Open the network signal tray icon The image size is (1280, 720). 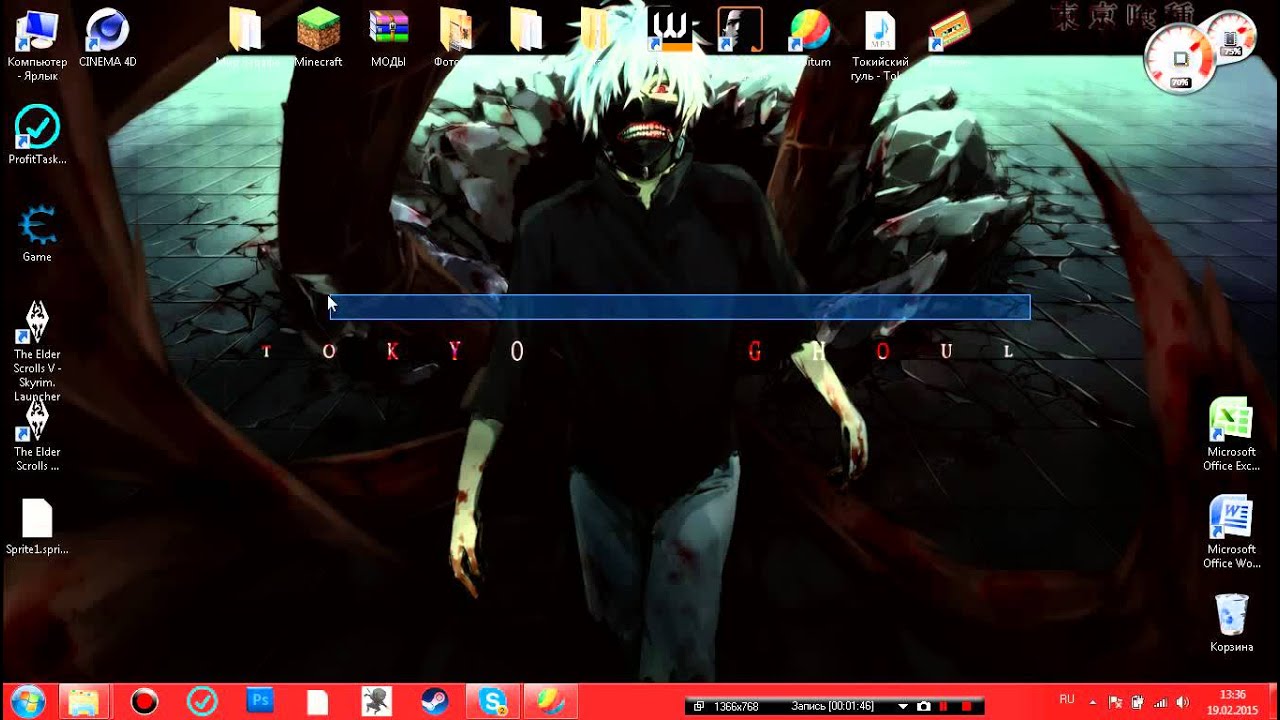coord(1161,702)
